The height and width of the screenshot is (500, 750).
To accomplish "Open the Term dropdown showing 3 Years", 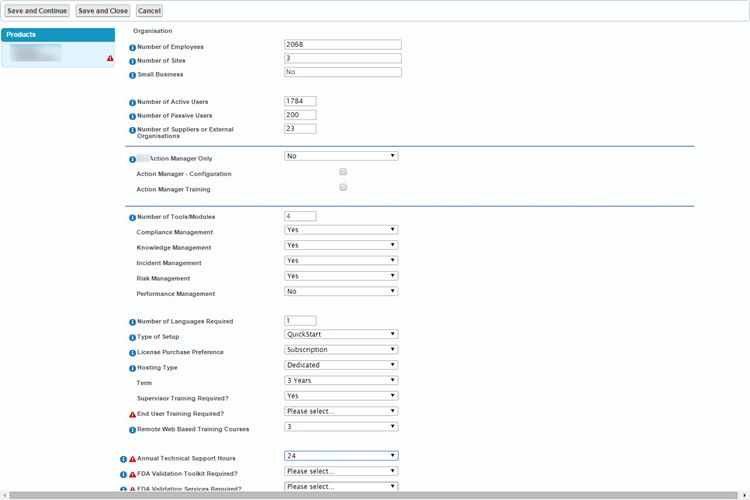I will pos(341,380).
